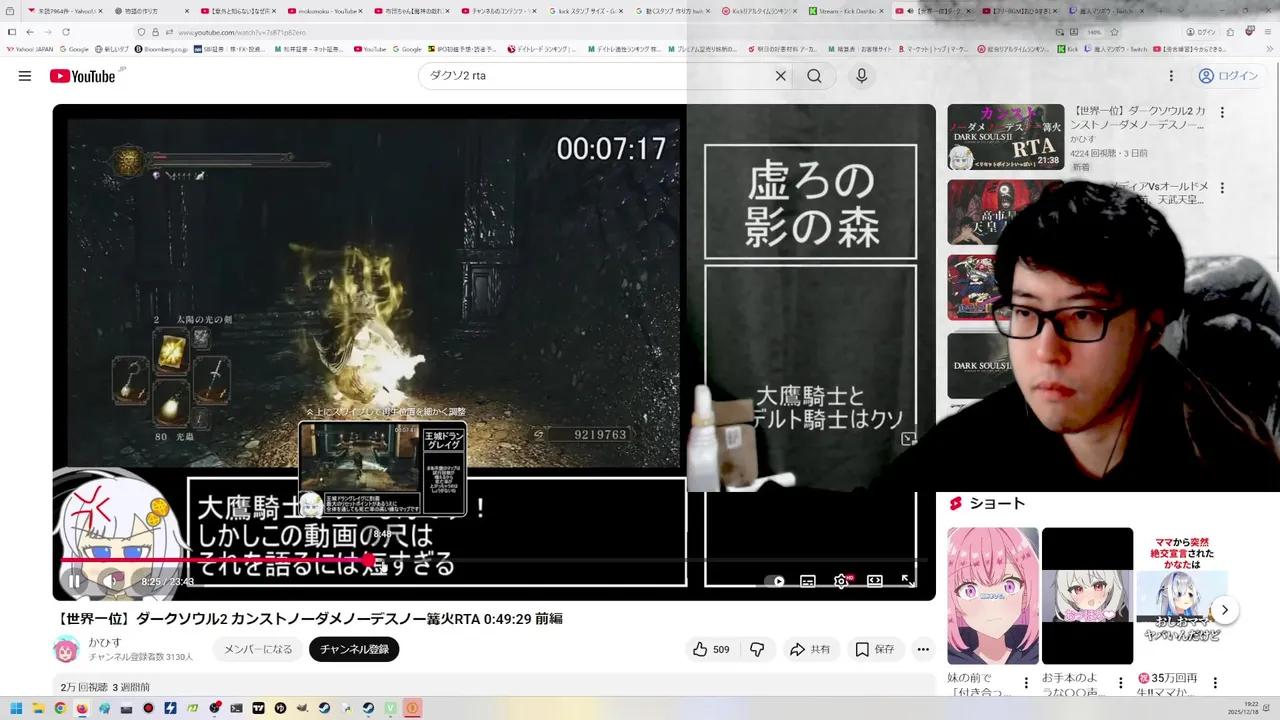Save the video with 保存
The height and width of the screenshot is (720, 1280).
click(x=875, y=649)
